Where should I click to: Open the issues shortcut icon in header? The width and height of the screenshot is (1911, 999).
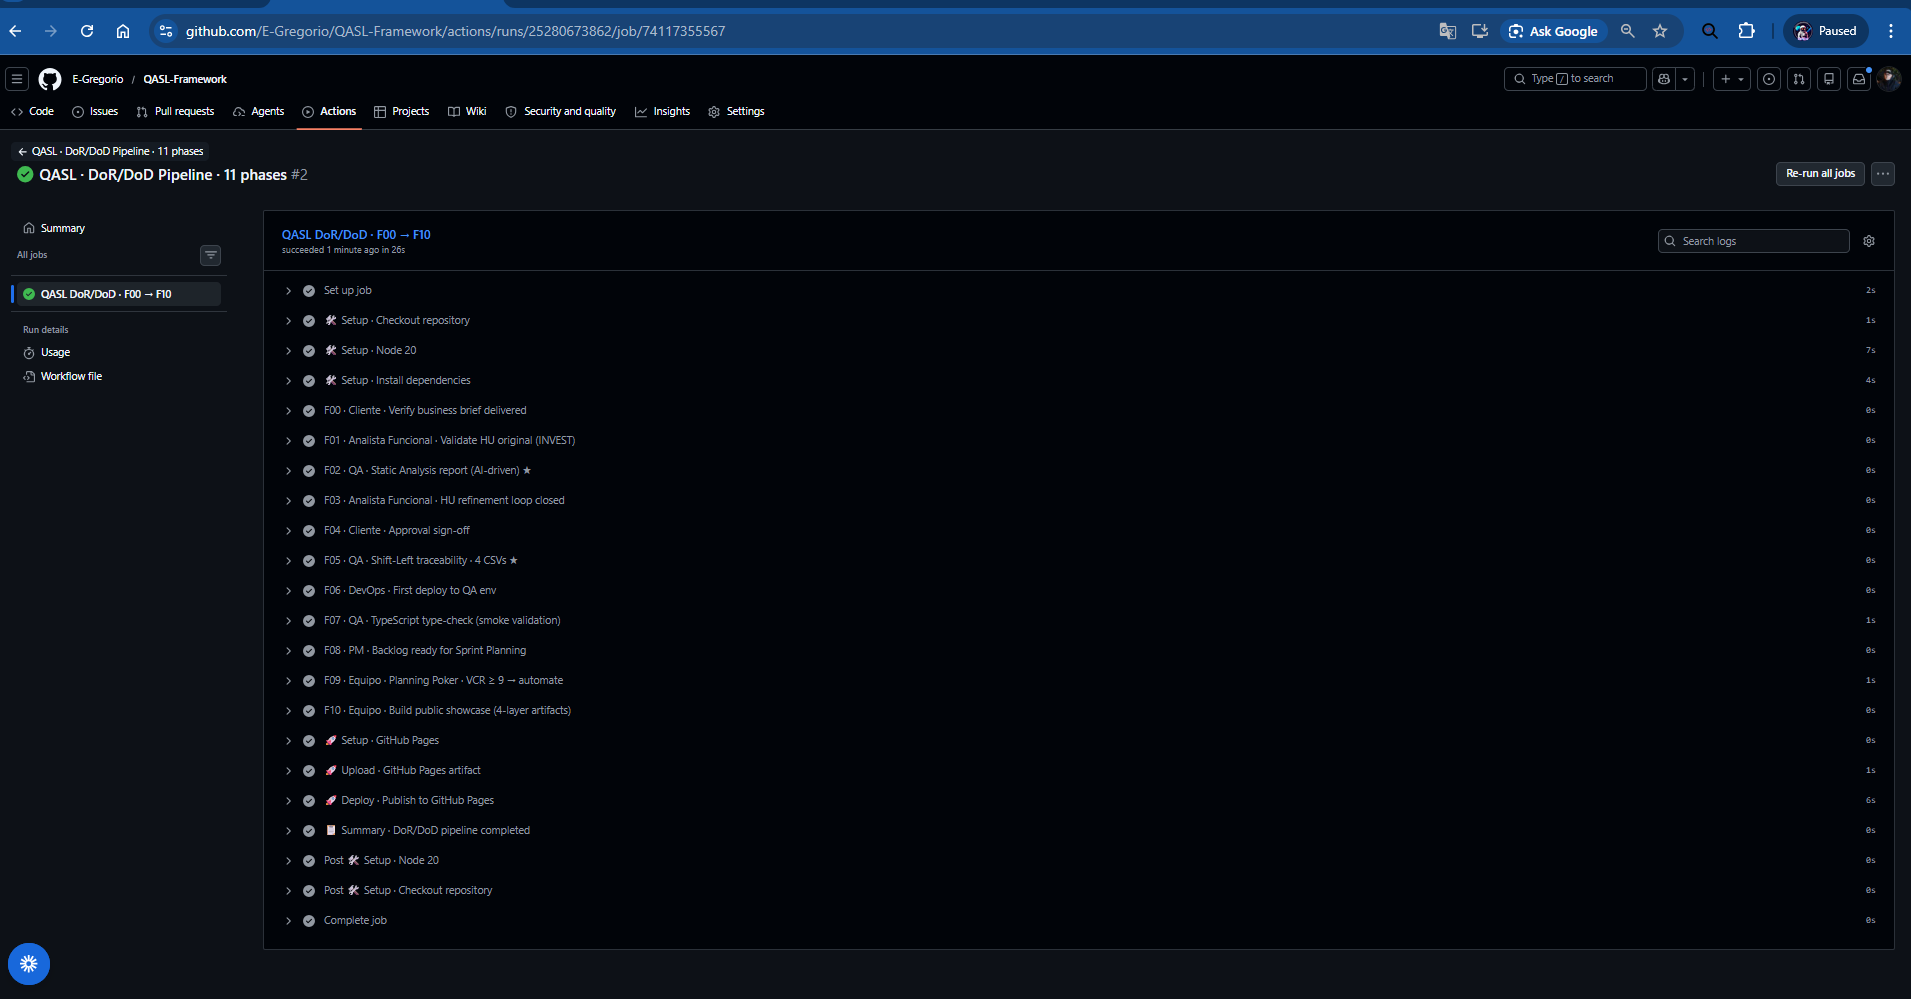coord(1769,79)
